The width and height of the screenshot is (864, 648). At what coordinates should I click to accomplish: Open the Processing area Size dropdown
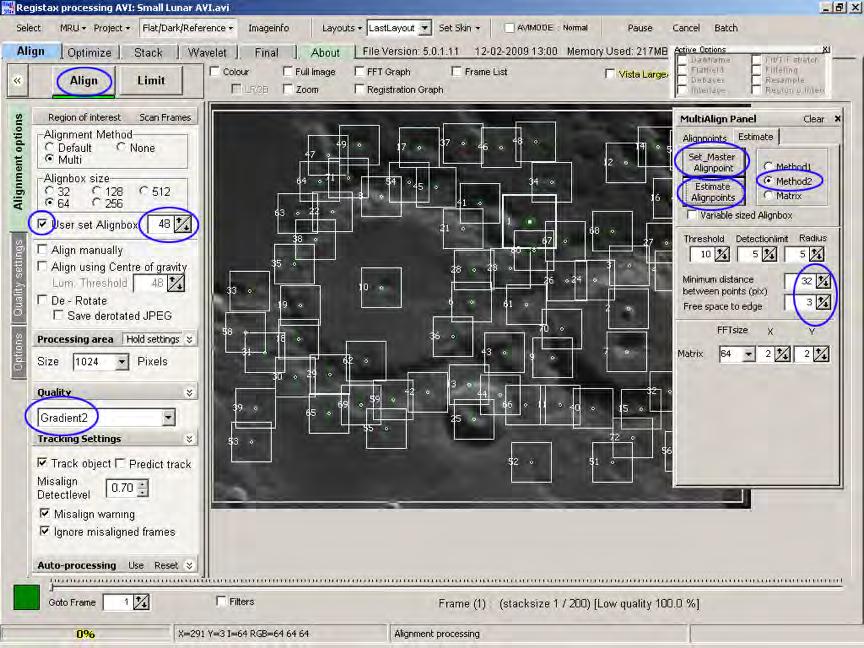coord(122,361)
